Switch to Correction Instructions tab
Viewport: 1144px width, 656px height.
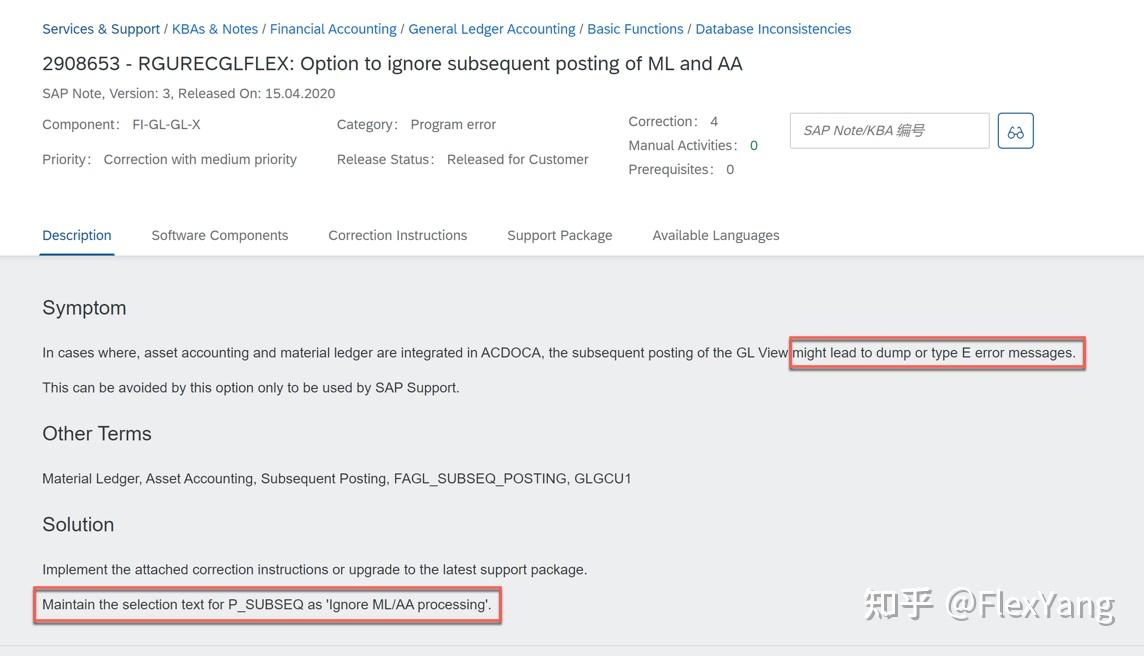tap(398, 236)
